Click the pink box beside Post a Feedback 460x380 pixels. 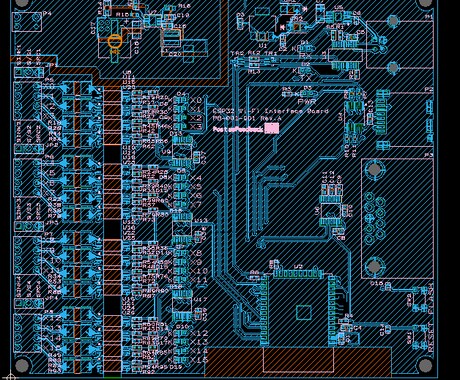[x=272, y=128]
